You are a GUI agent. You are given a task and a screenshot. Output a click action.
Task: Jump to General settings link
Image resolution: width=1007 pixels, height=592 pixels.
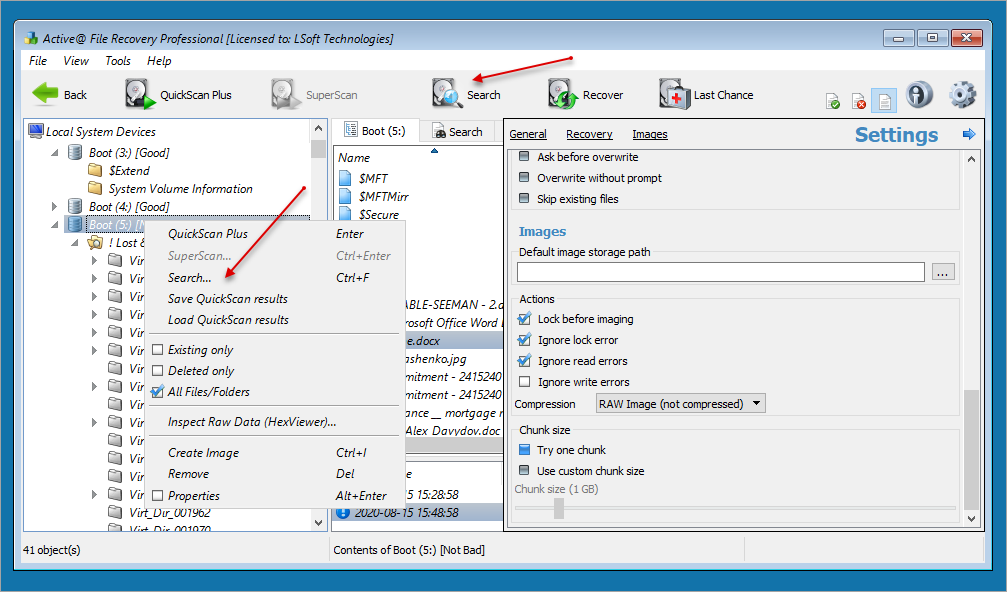528,134
